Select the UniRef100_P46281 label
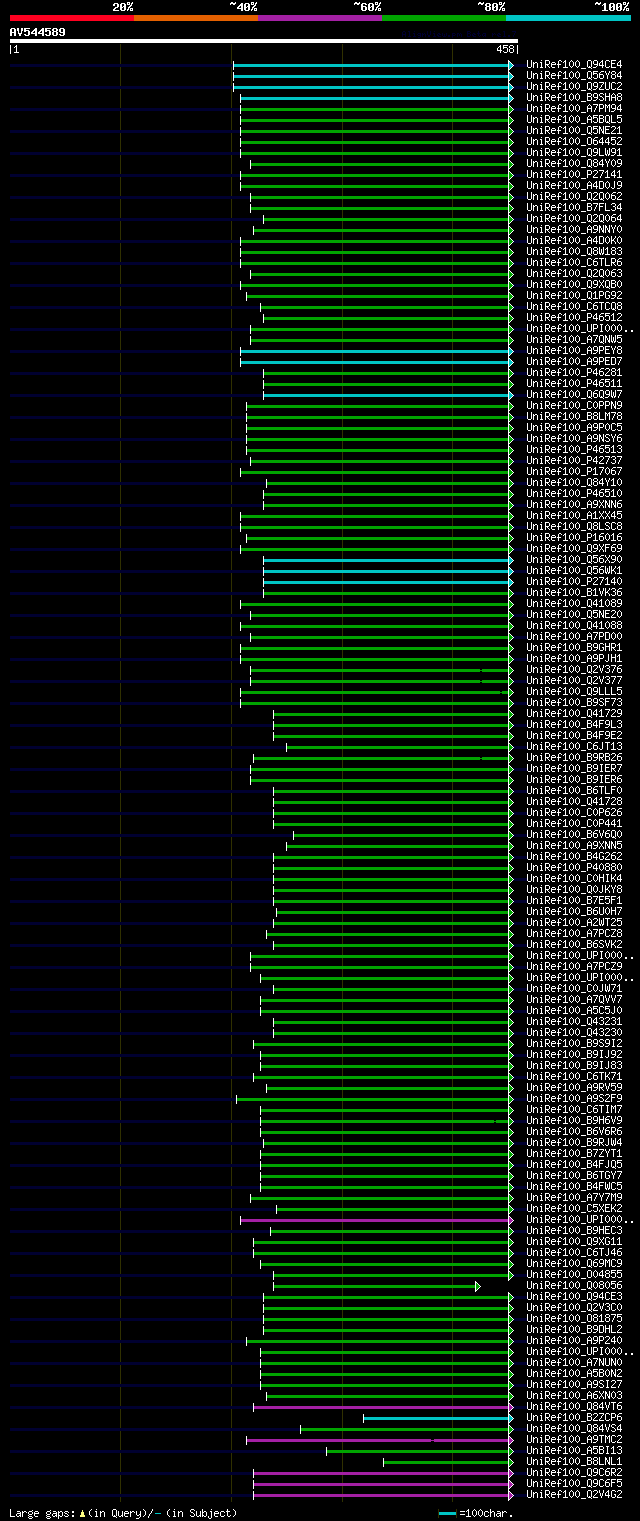Screen dimensions: 640x1521 [x=574, y=373]
